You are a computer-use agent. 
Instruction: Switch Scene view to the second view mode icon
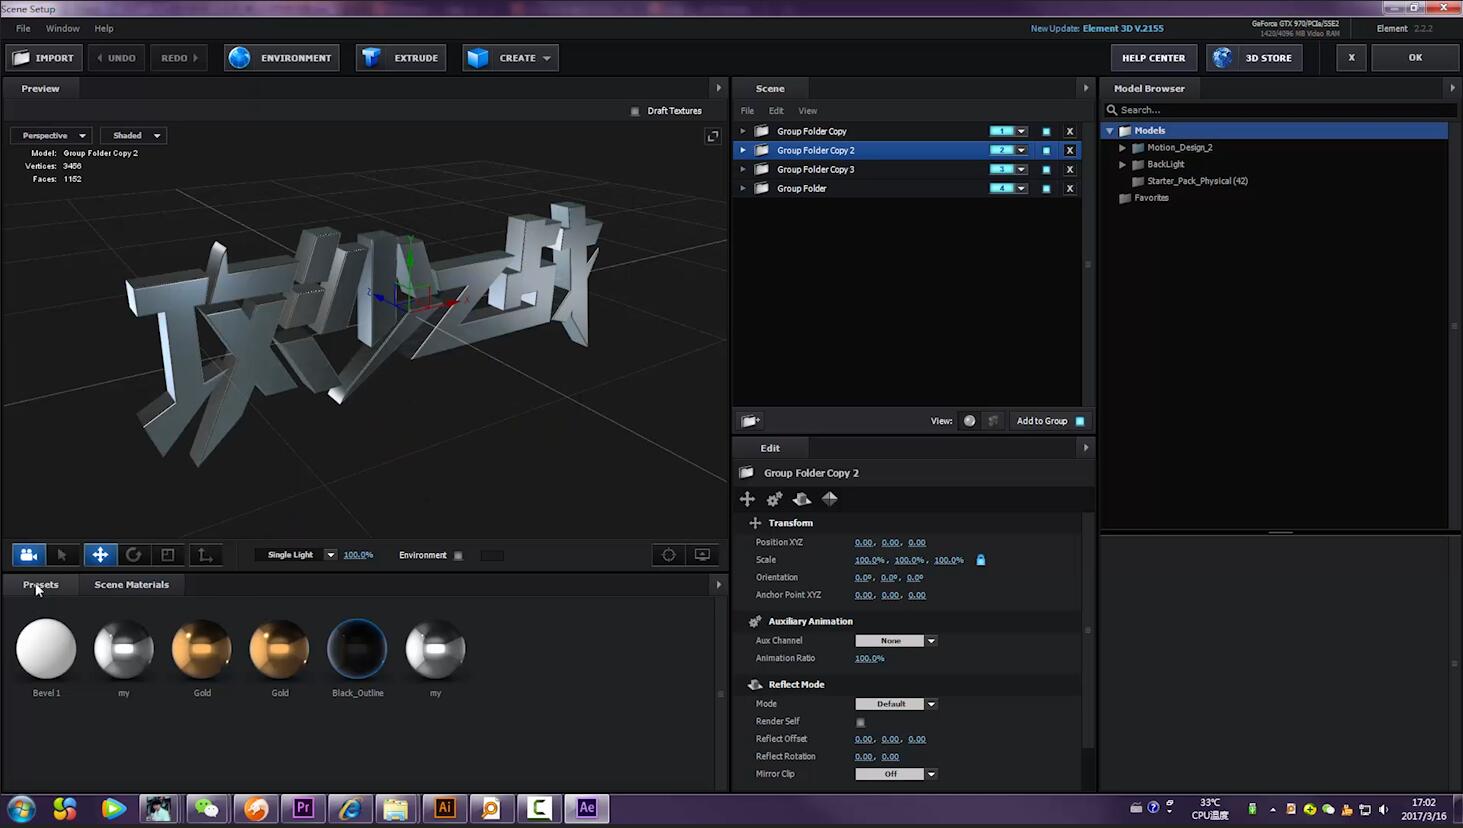993,421
